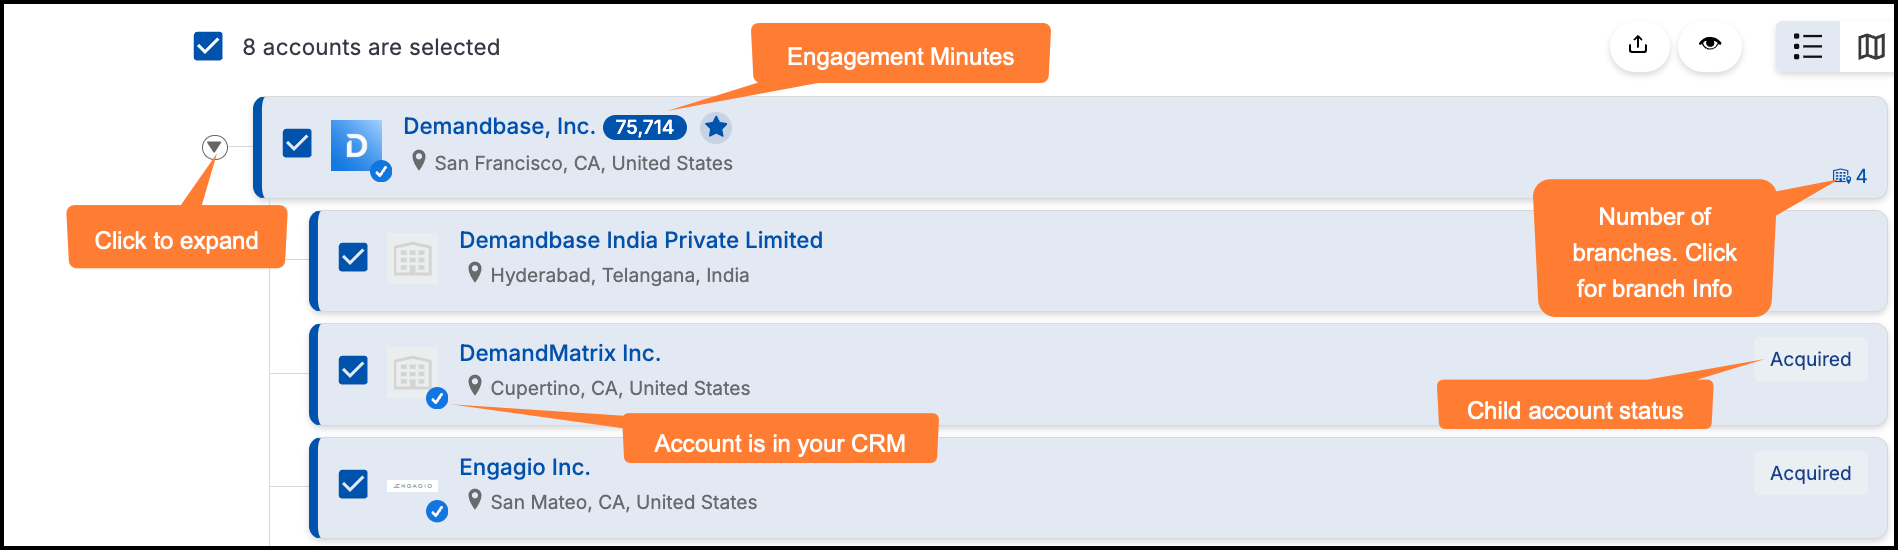Image resolution: width=1898 pixels, height=550 pixels.
Task: Collapse the Demandbase account hierarchy arrow
Action: click(x=214, y=147)
